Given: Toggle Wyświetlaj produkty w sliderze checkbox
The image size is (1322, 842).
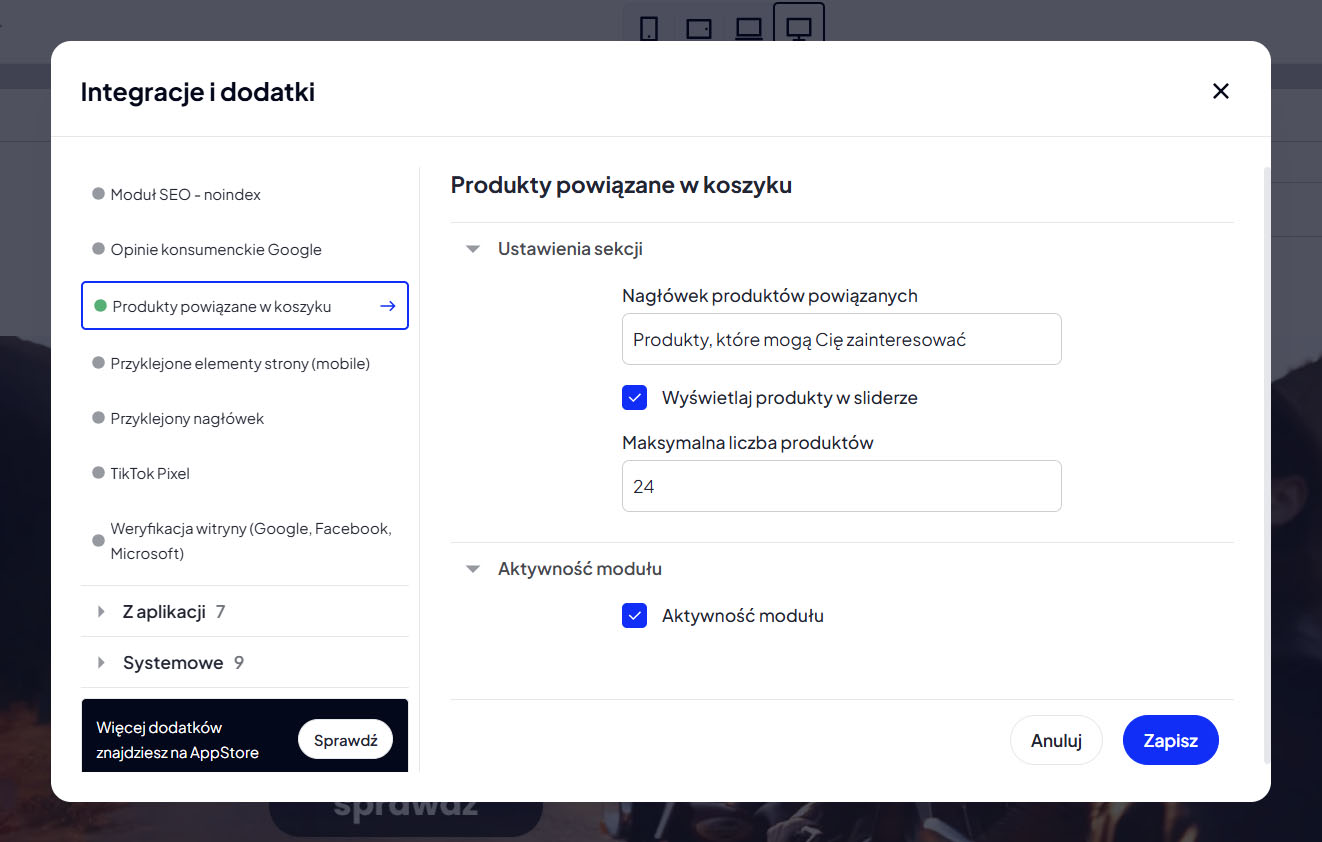Looking at the screenshot, I should point(635,398).
